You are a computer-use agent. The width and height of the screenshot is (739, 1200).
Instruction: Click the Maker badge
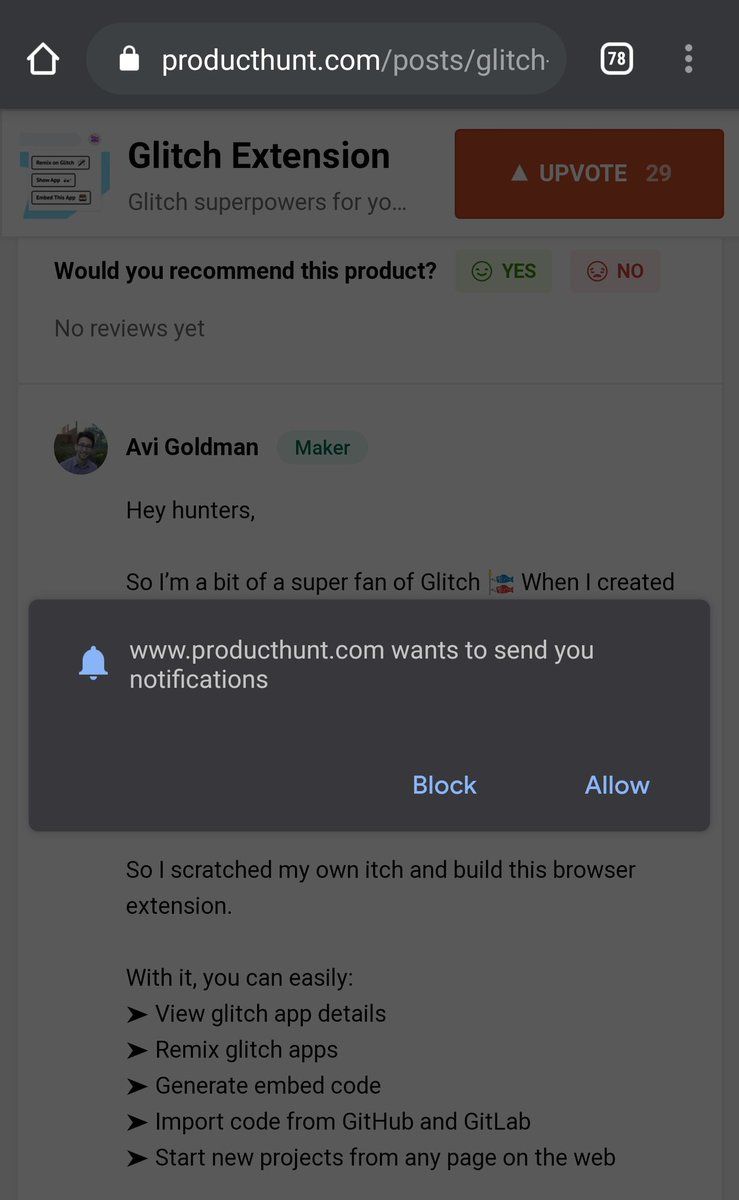322,447
